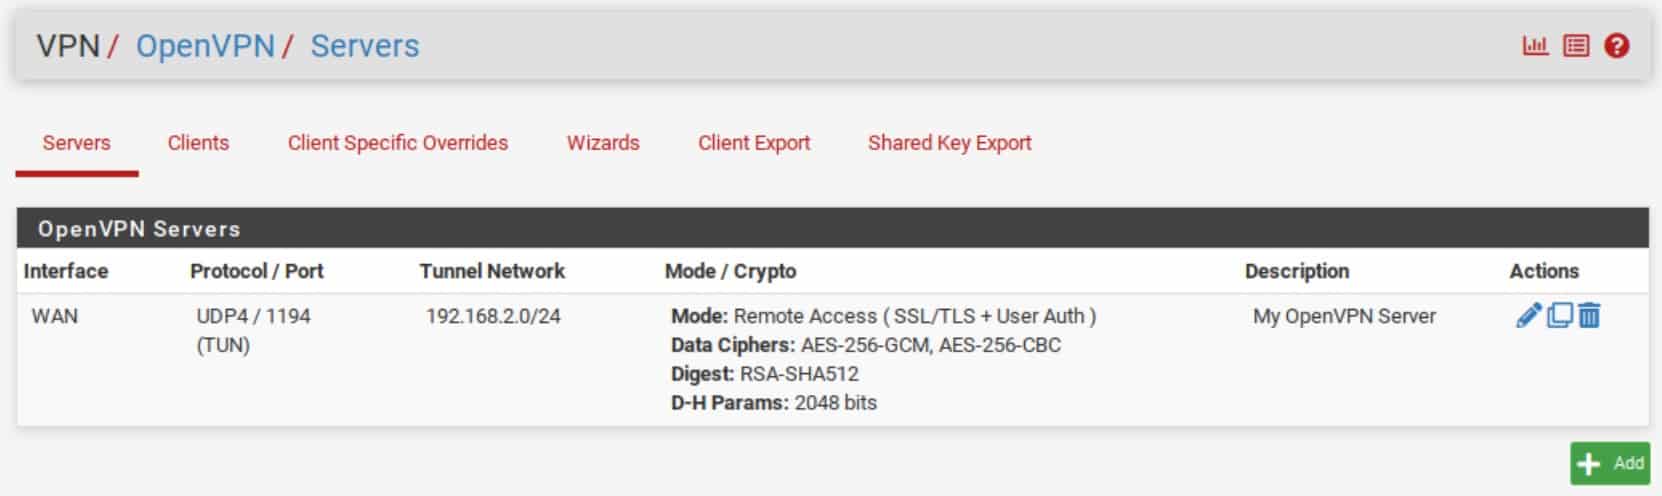Viewport: 1662px width, 496px height.
Task: Select the WAN interface cell
Action: pyautogui.click(x=55, y=316)
